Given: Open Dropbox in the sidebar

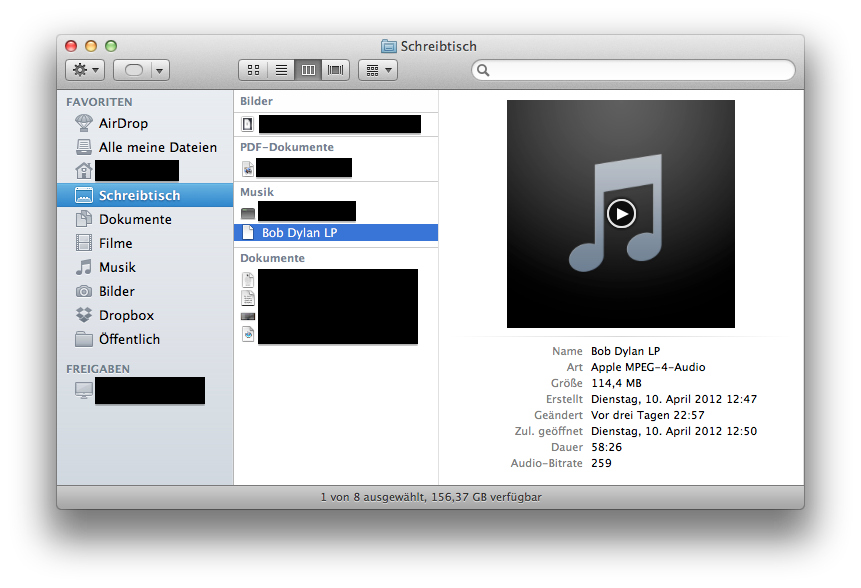Looking at the screenshot, I should pos(146,315).
